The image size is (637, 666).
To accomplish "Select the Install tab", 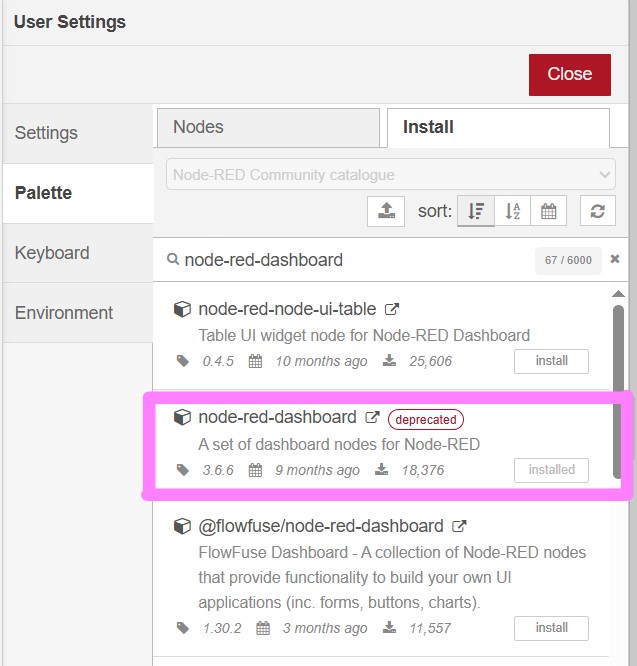I will click(499, 127).
